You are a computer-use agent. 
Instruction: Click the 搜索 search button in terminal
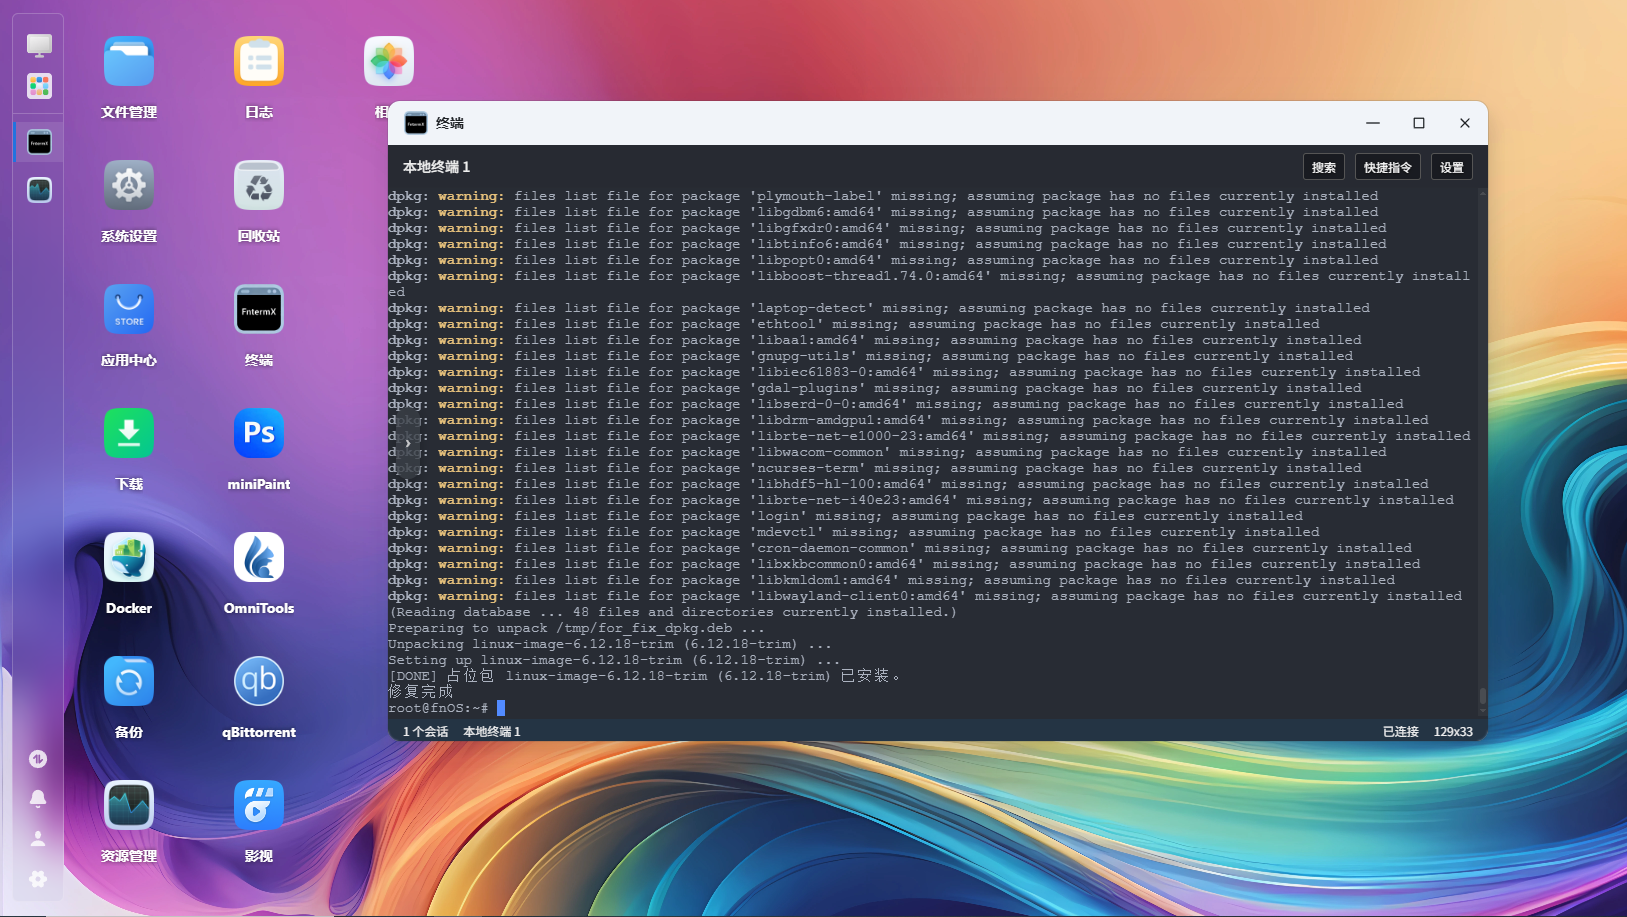pyautogui.click(x=1324, y=167)
